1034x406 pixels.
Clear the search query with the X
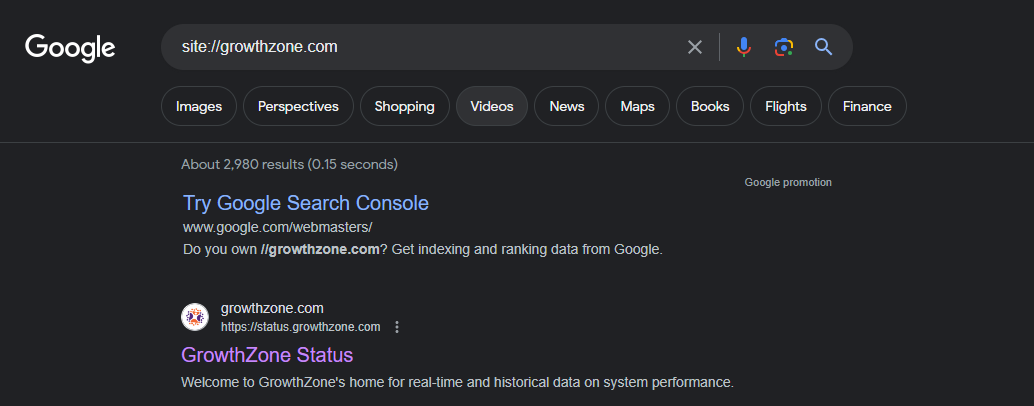tap(695, 47)
